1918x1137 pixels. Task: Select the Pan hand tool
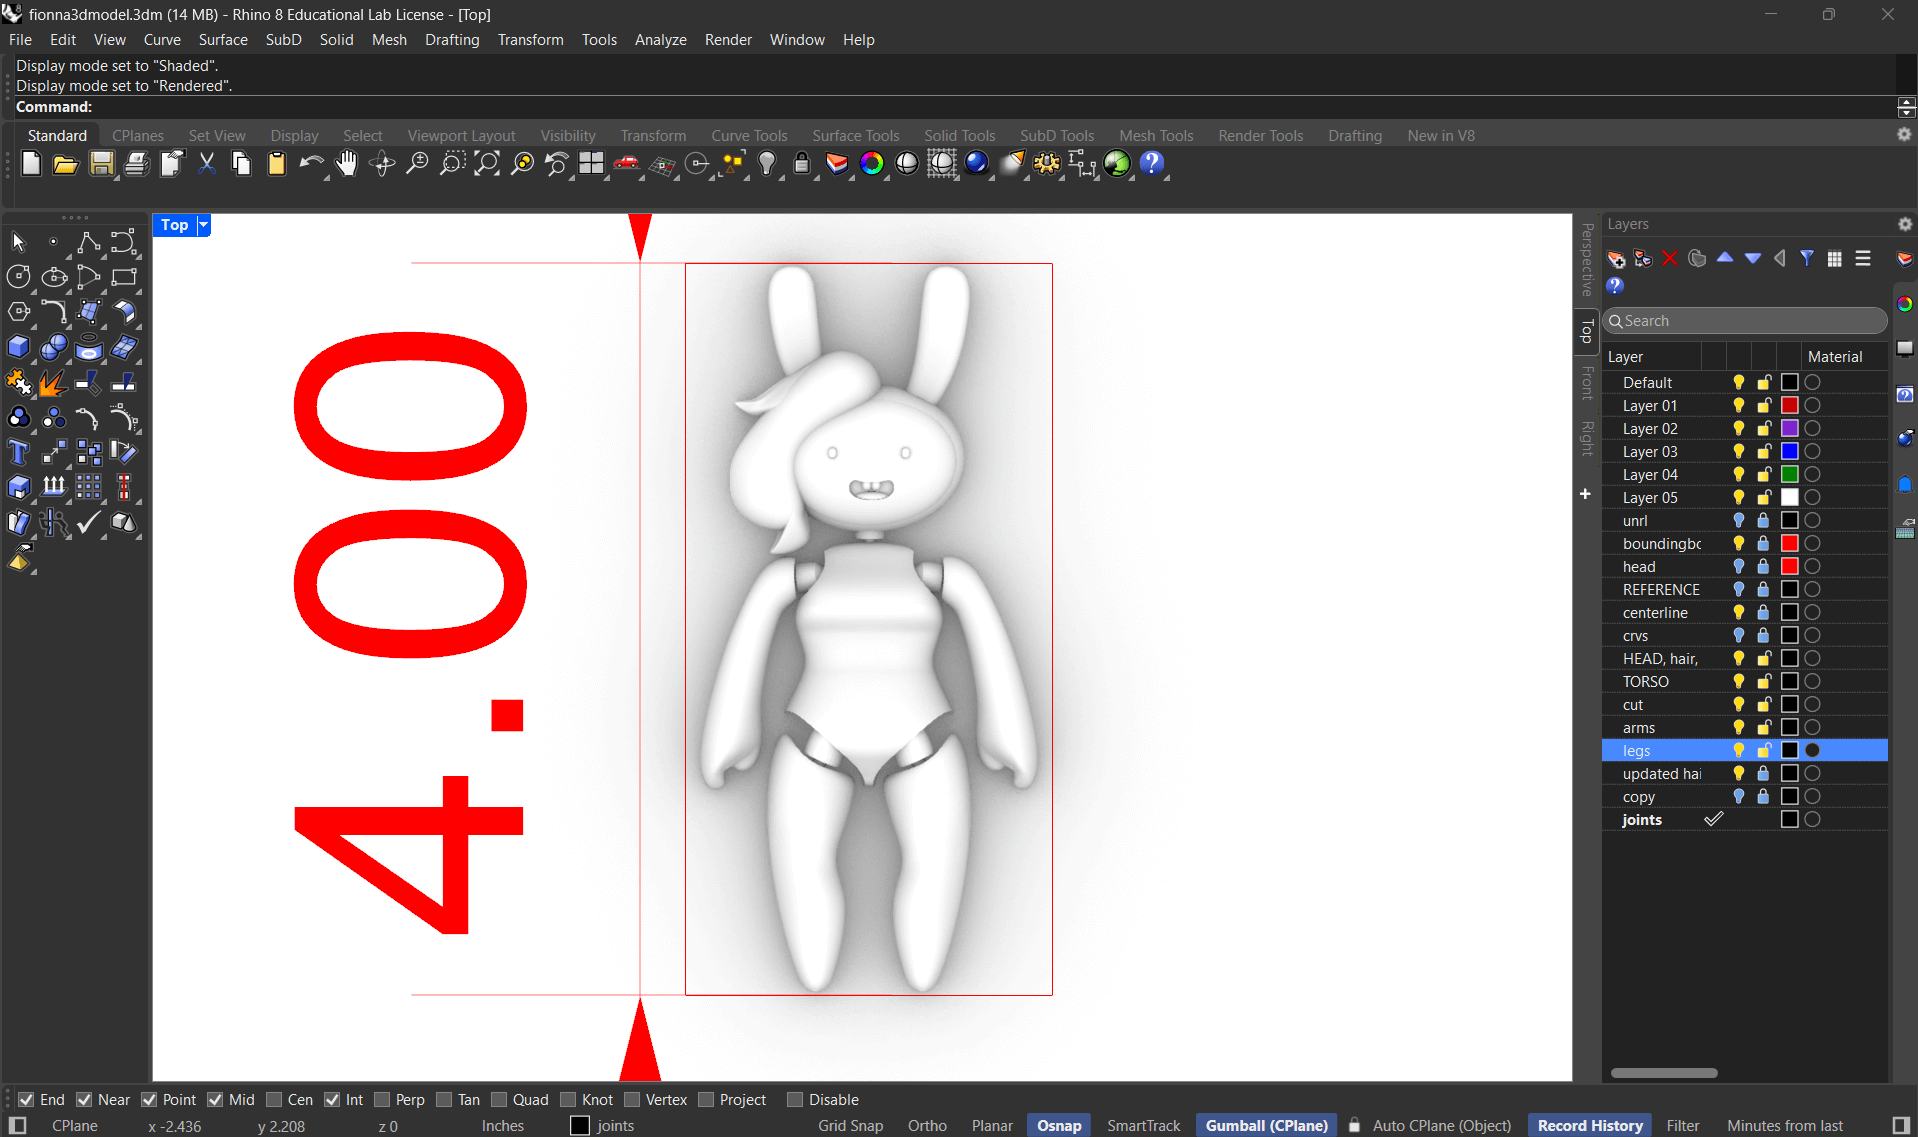point(346,164)
